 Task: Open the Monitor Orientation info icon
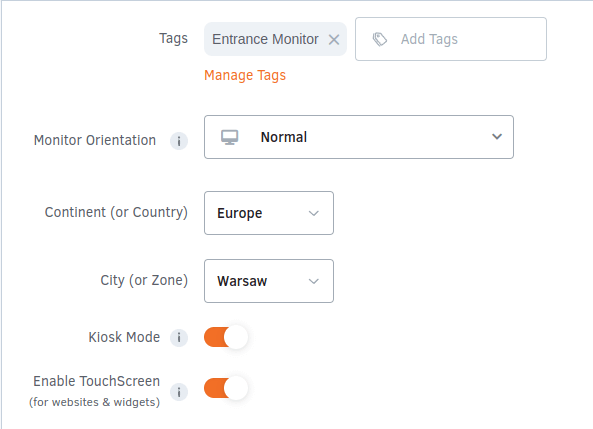tap(179, 141)
